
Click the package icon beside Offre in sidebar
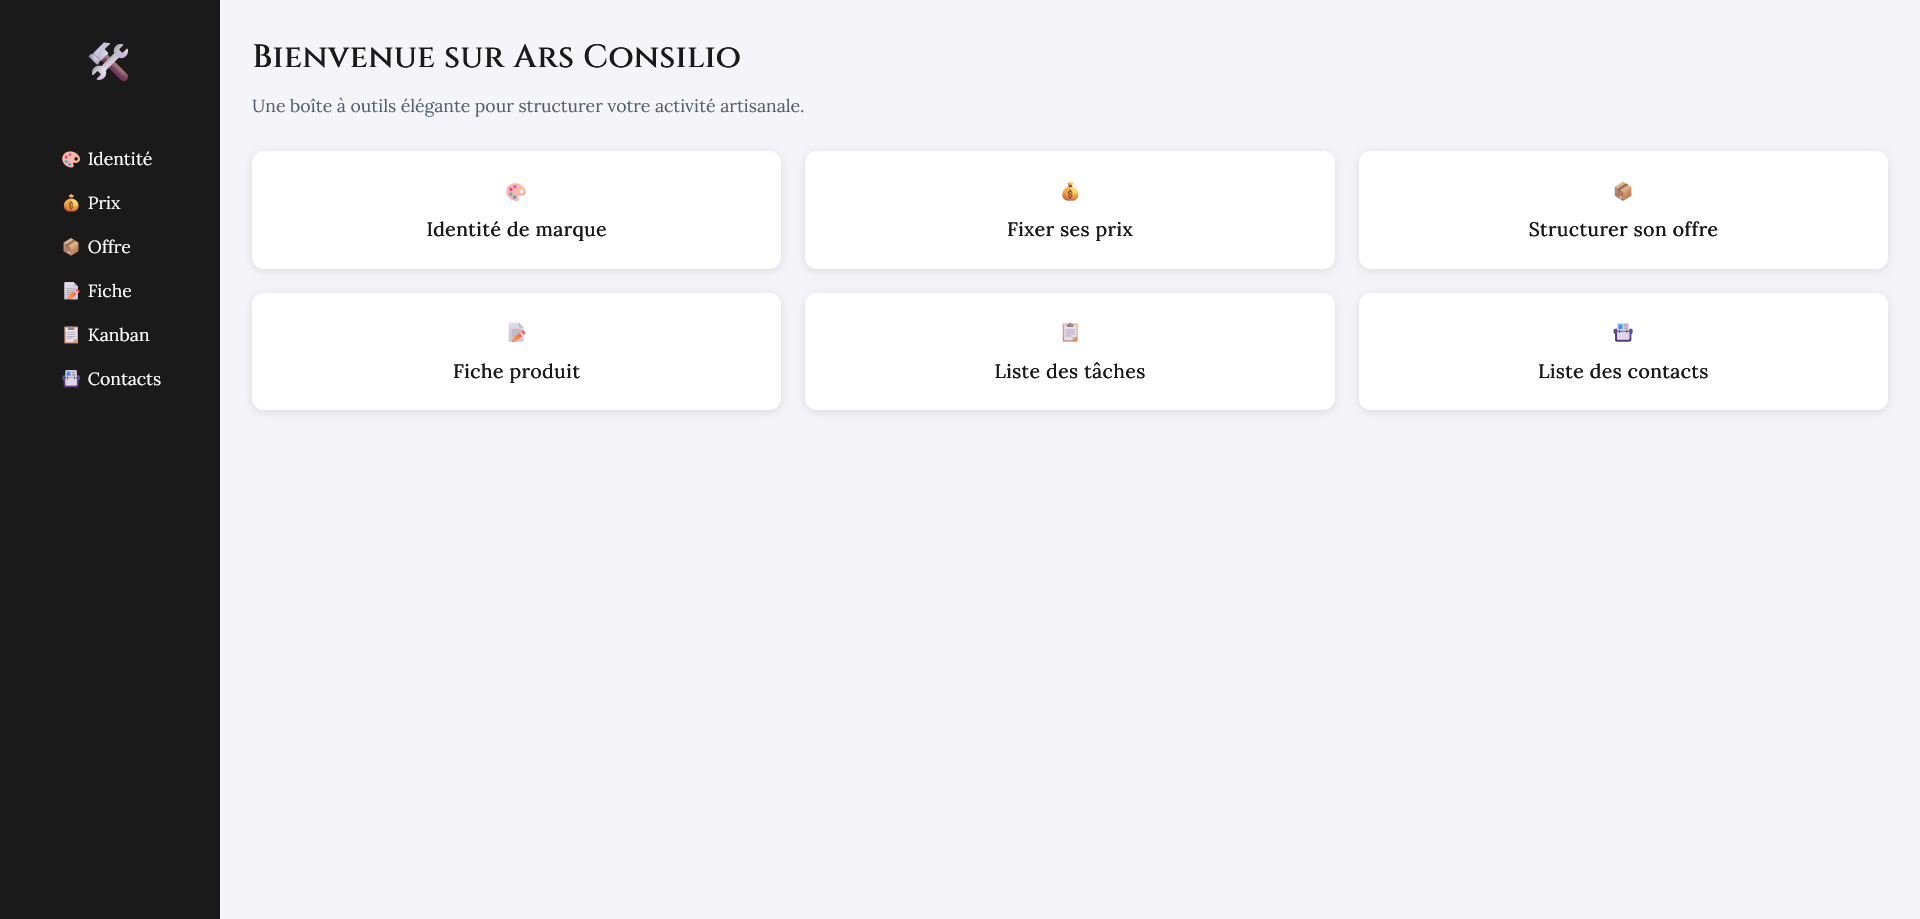tap(71, 247)
